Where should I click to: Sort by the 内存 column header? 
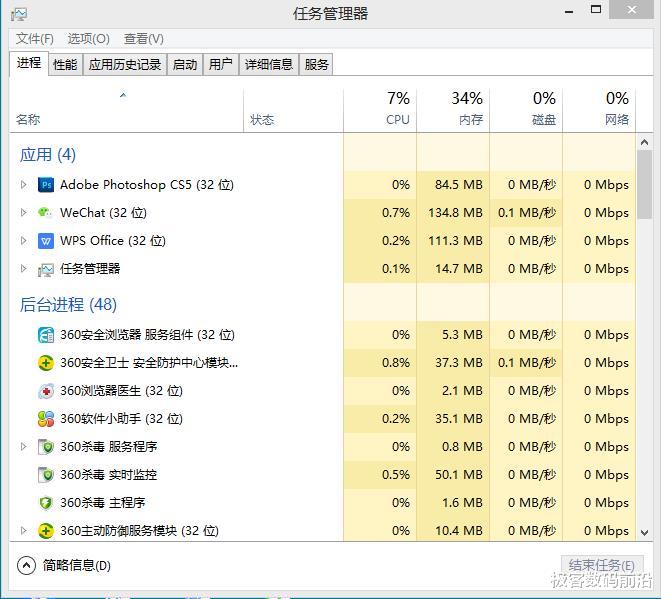453,110
